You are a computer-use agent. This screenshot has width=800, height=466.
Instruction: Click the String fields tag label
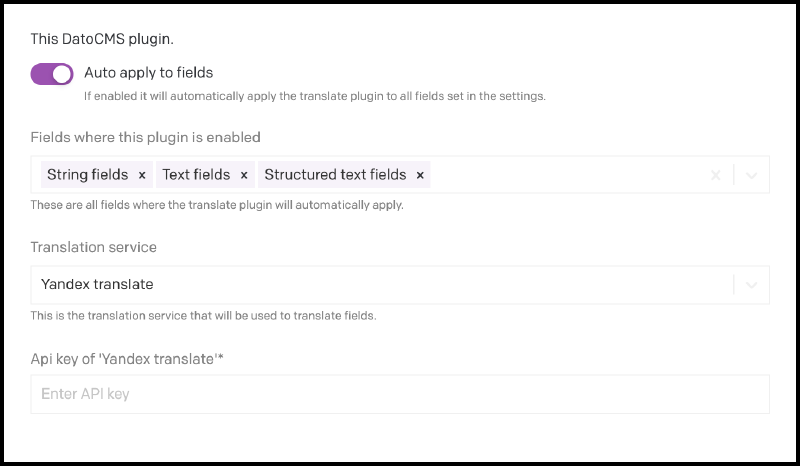point(87,175)
